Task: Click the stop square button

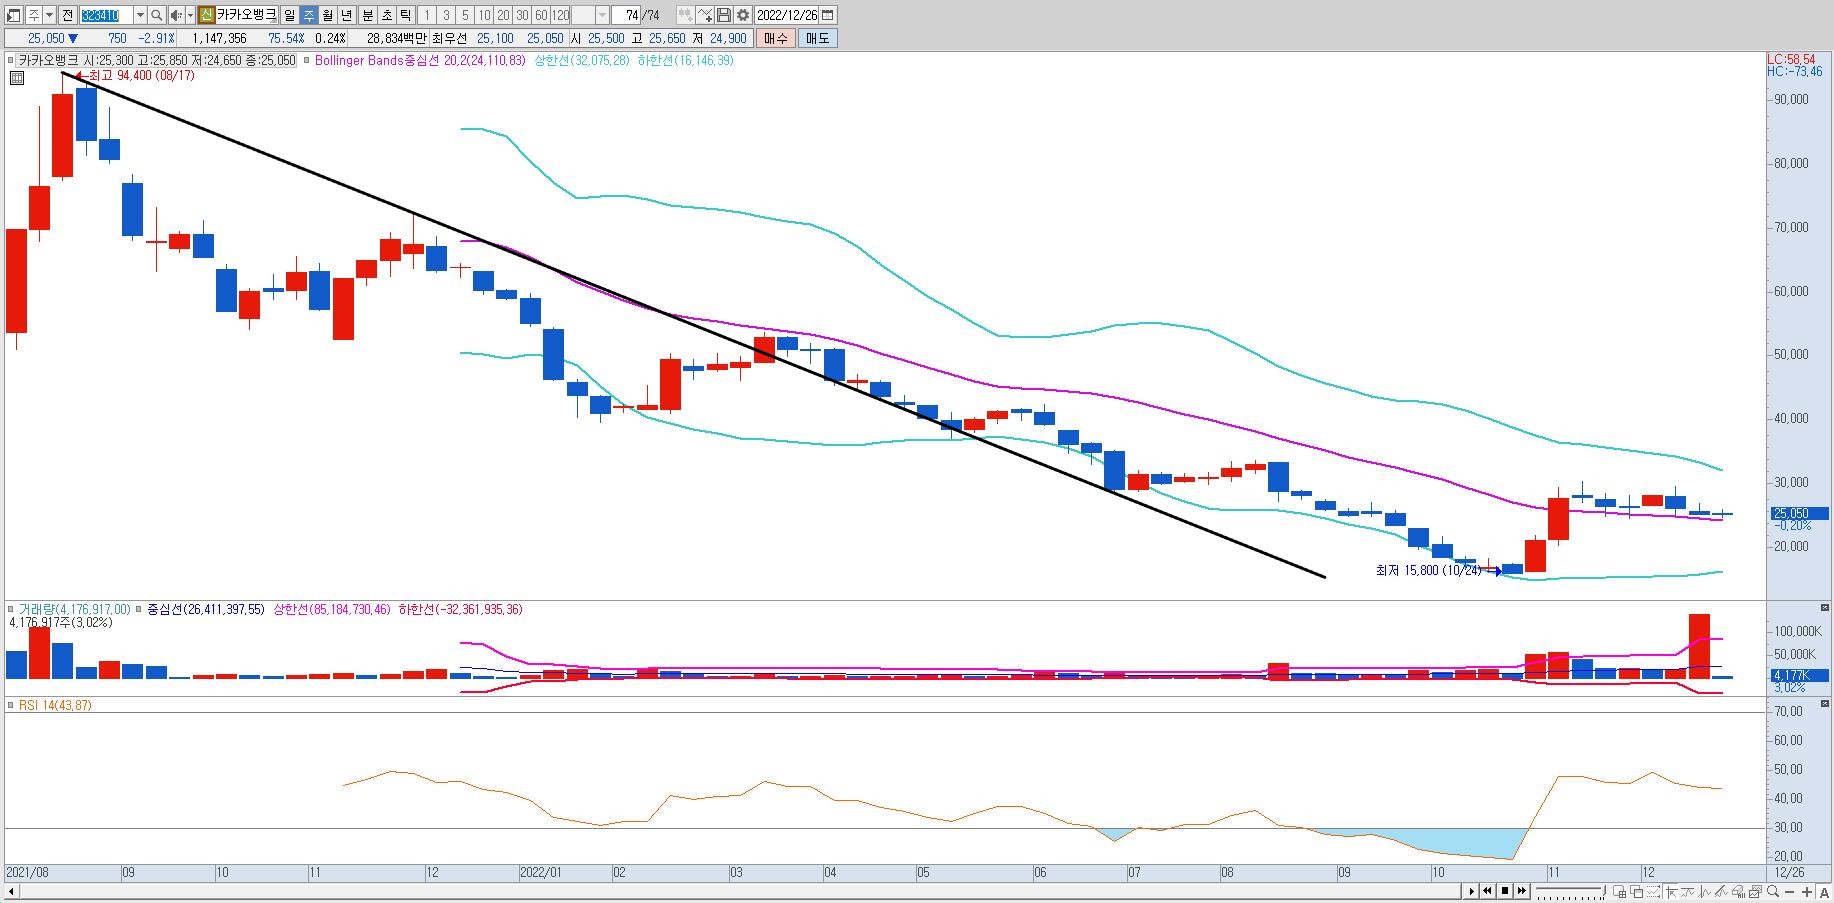Action: tap(1505, 890)
